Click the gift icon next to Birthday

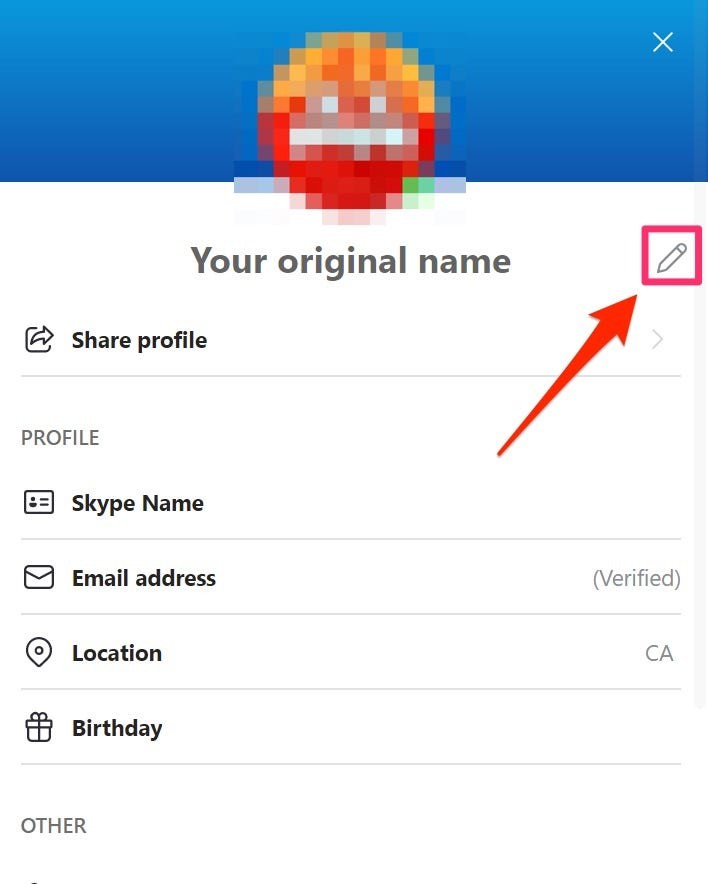(37, 728)
